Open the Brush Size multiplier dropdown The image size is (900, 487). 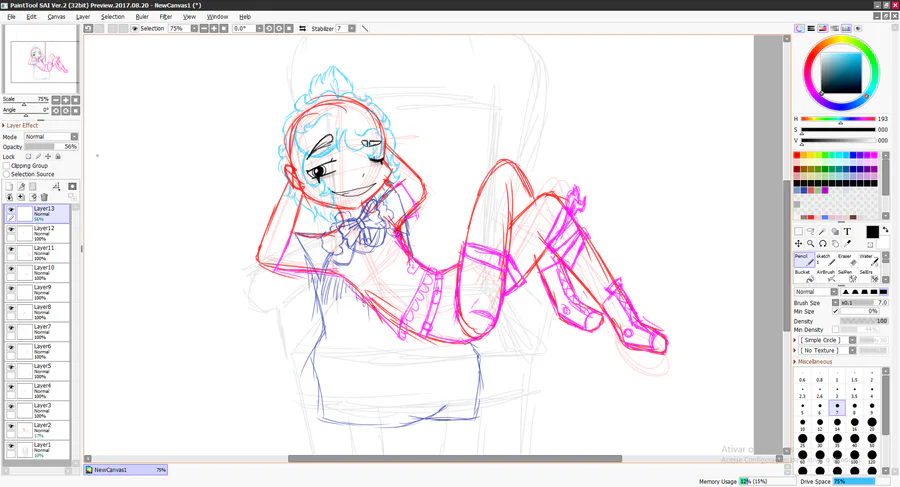click(x=835, y=303)
